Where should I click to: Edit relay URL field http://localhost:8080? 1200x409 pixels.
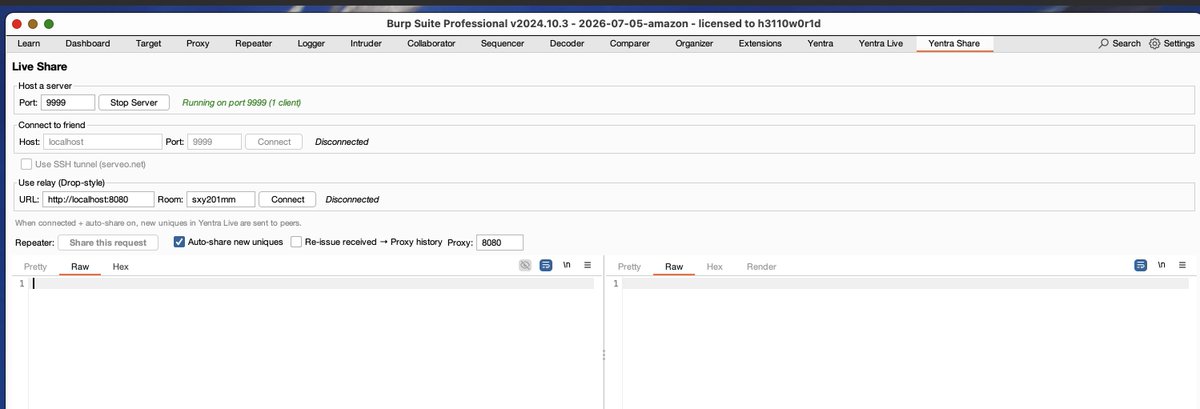[x=98, y=199]
